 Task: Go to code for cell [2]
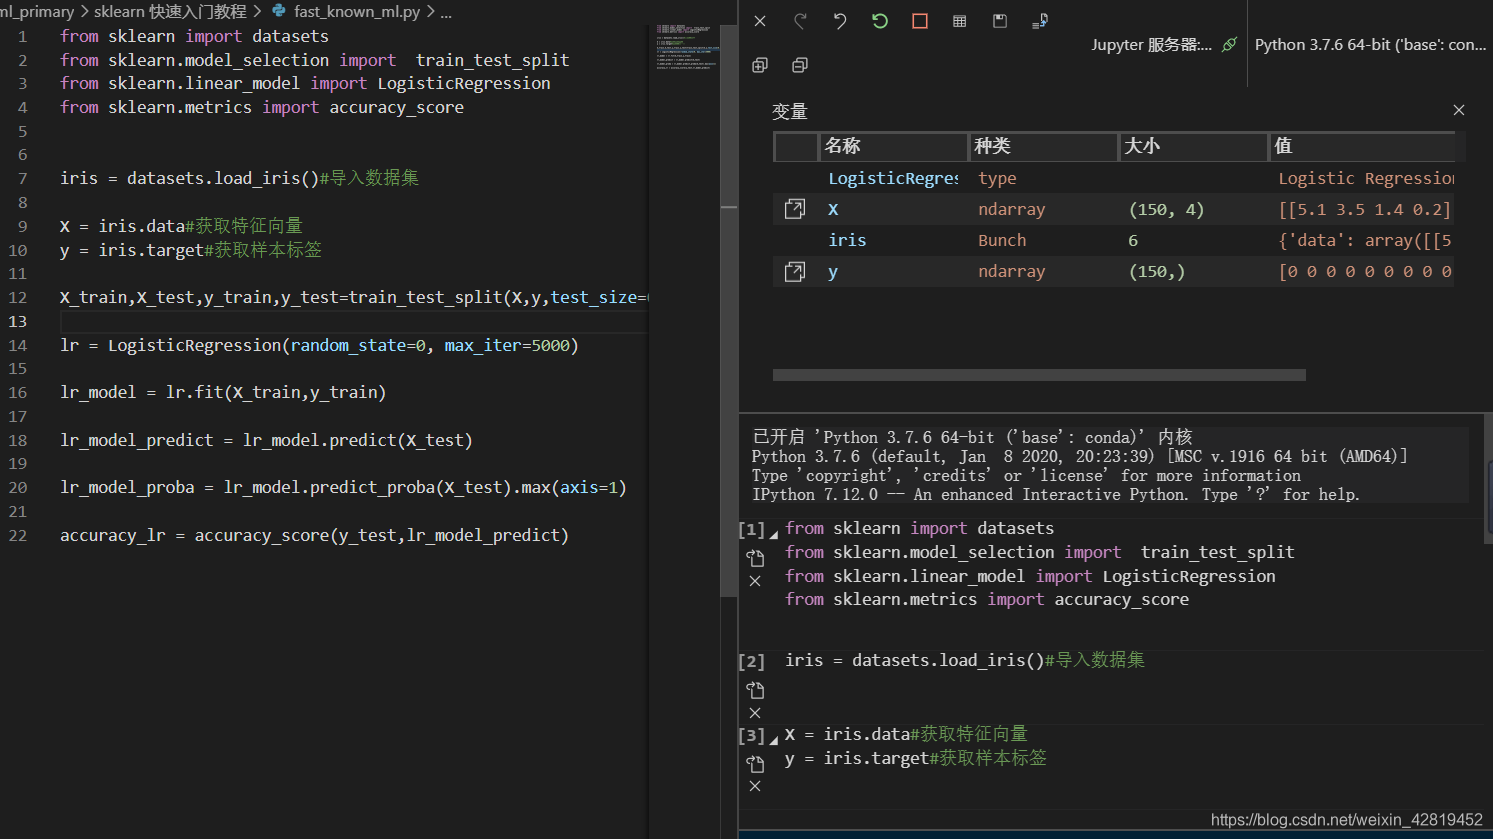point(755,690)
